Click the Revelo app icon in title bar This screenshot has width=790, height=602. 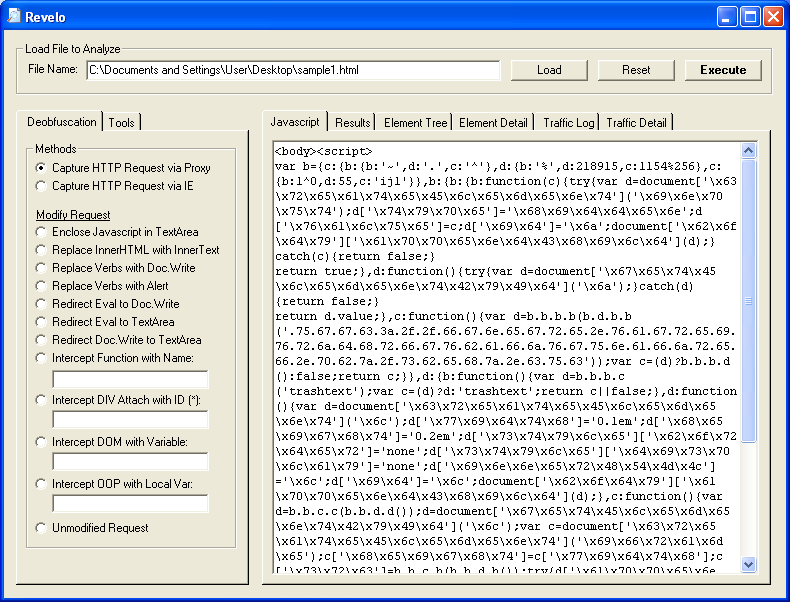point(13,16)
